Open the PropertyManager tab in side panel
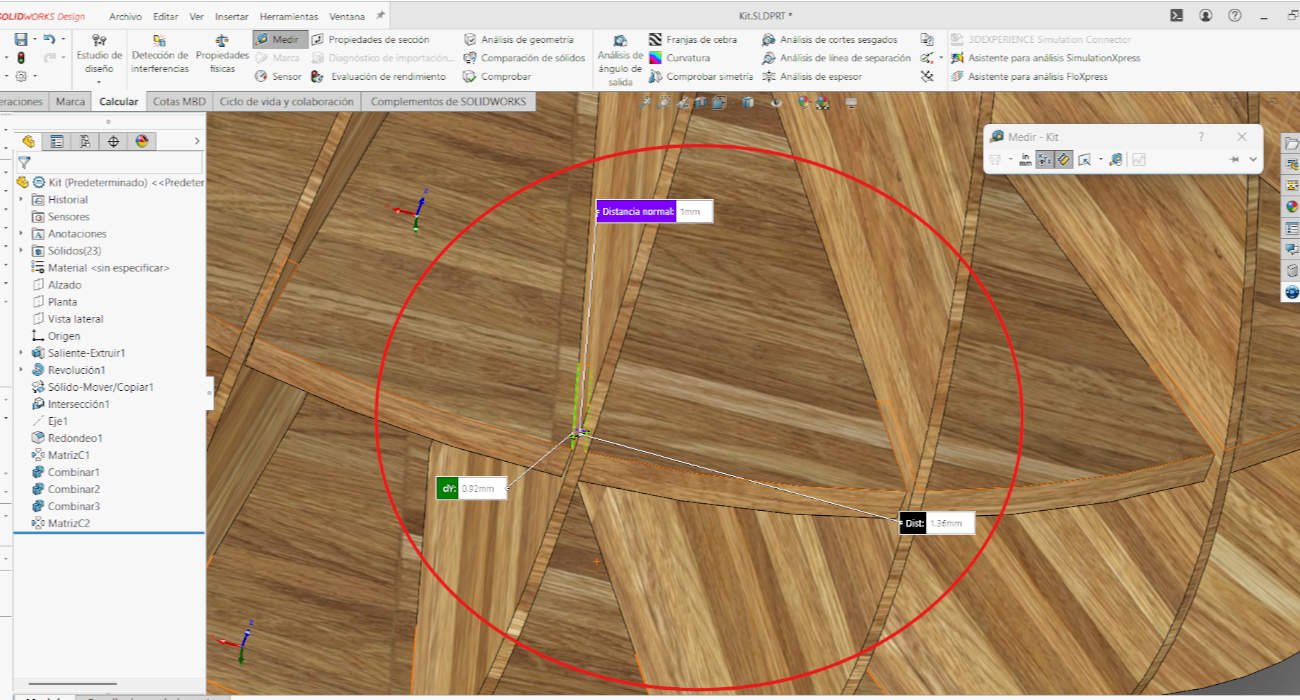 (57, 142)
